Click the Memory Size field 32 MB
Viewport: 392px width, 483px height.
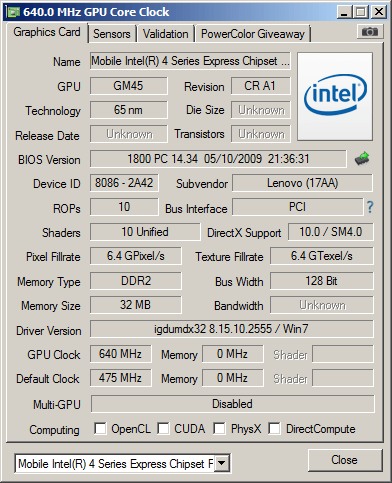tap(136, 305)
